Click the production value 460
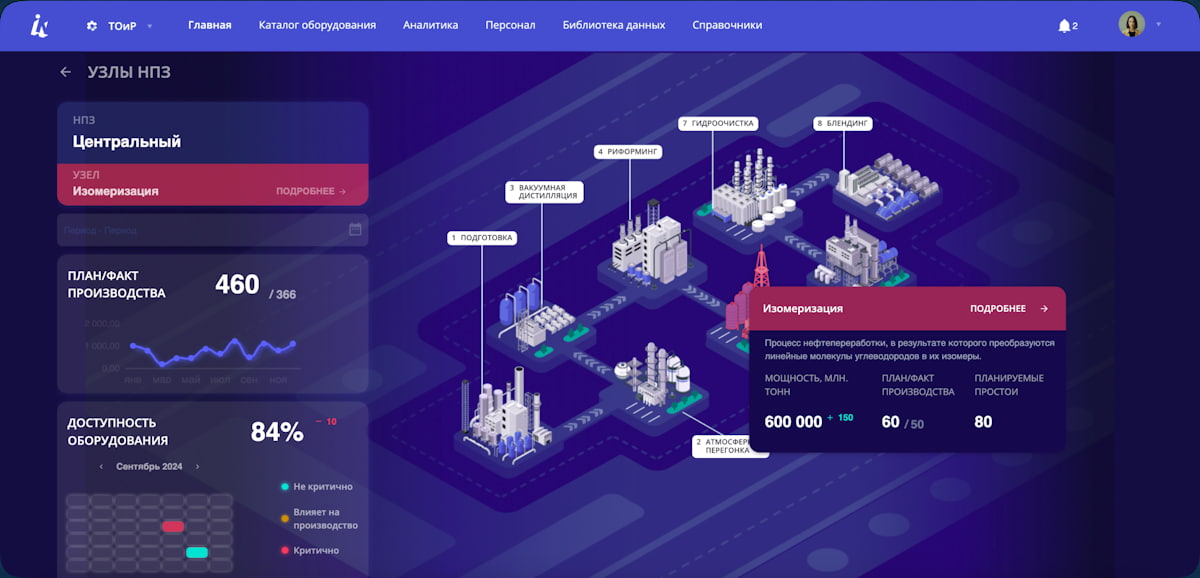 click(237, 285)
